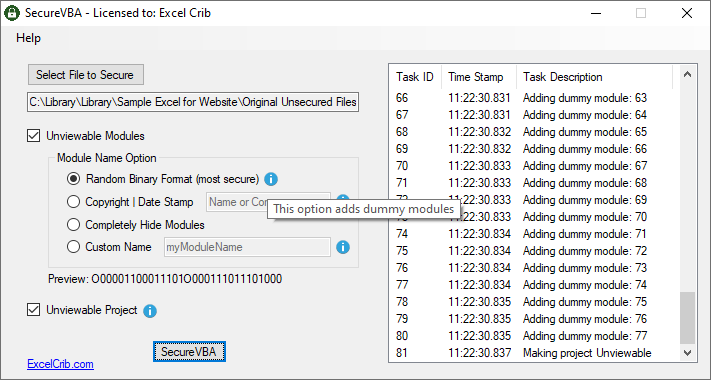
Task: Select row 'Adding dummy module: 77'
Action: (x=535, y=336)
